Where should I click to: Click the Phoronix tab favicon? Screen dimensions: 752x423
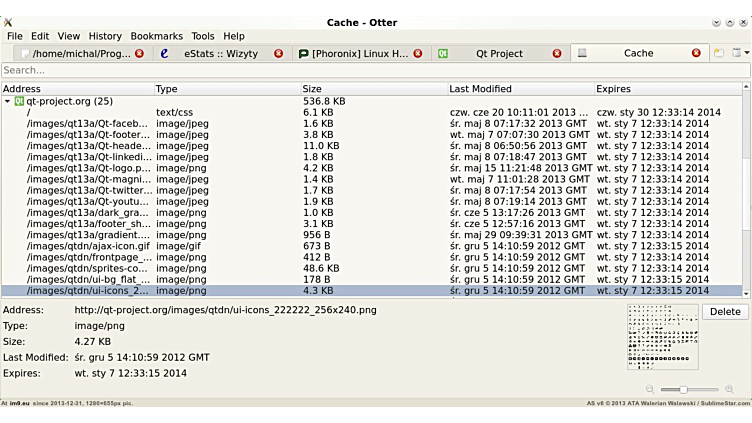304,54
